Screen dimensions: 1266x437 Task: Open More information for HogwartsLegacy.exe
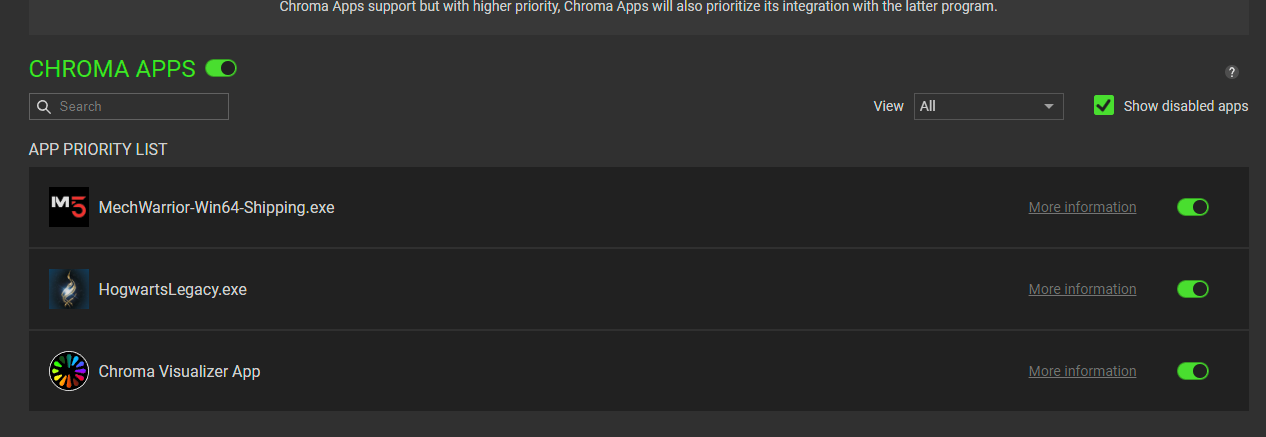(1082, 289)
